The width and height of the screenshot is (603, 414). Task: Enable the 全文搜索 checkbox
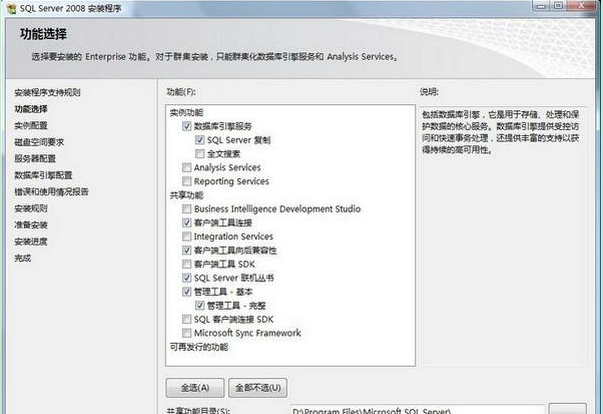tap(200, 154)
